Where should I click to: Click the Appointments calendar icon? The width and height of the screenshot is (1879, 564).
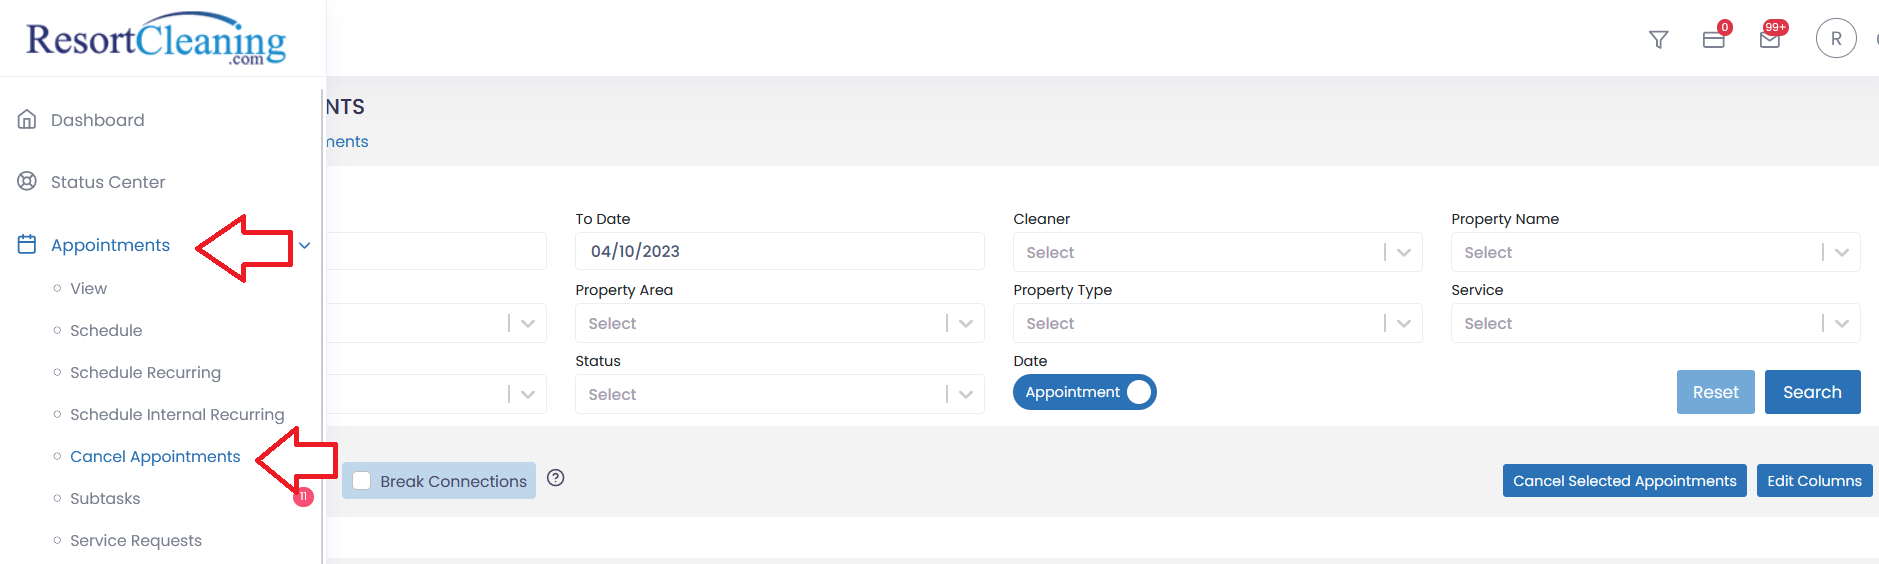[x=27, y=245]
